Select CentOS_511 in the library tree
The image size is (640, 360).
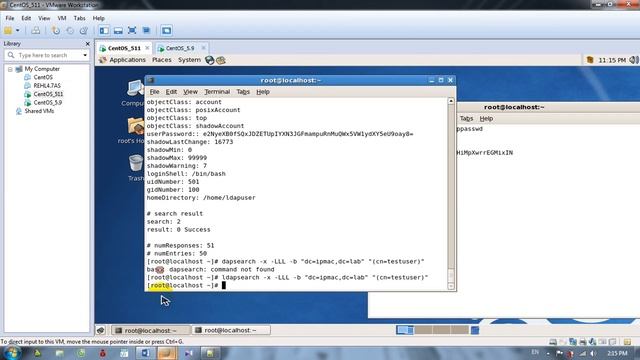pos(48,94)
